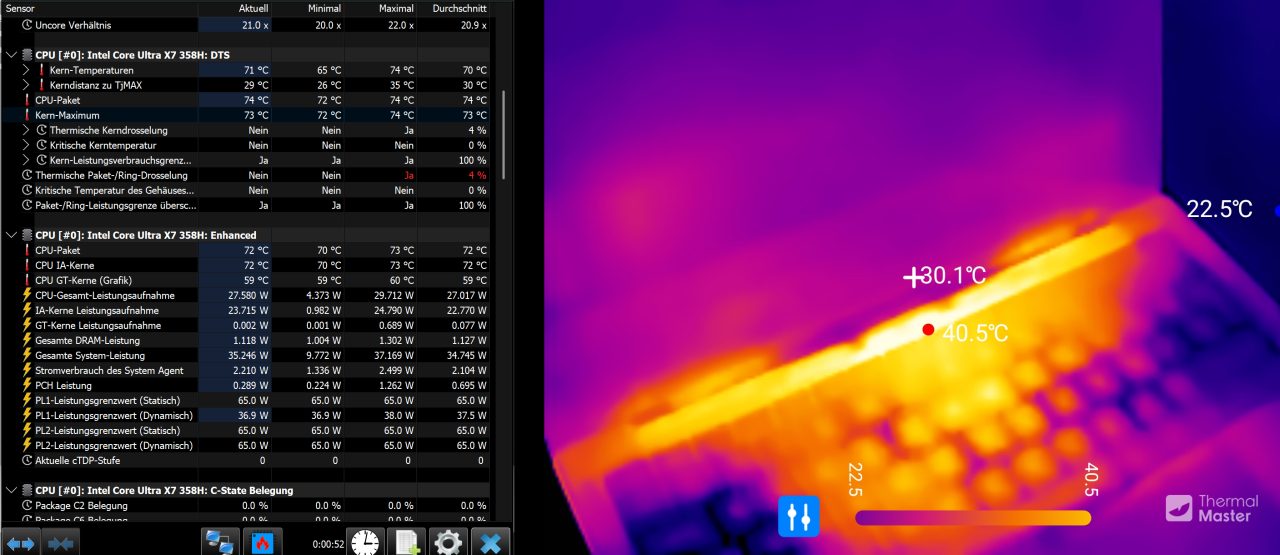Click thermometer icon beside Kern-Temperaturen
The height and width of the screenshot is (555, 1280).
tap(42, 70)
